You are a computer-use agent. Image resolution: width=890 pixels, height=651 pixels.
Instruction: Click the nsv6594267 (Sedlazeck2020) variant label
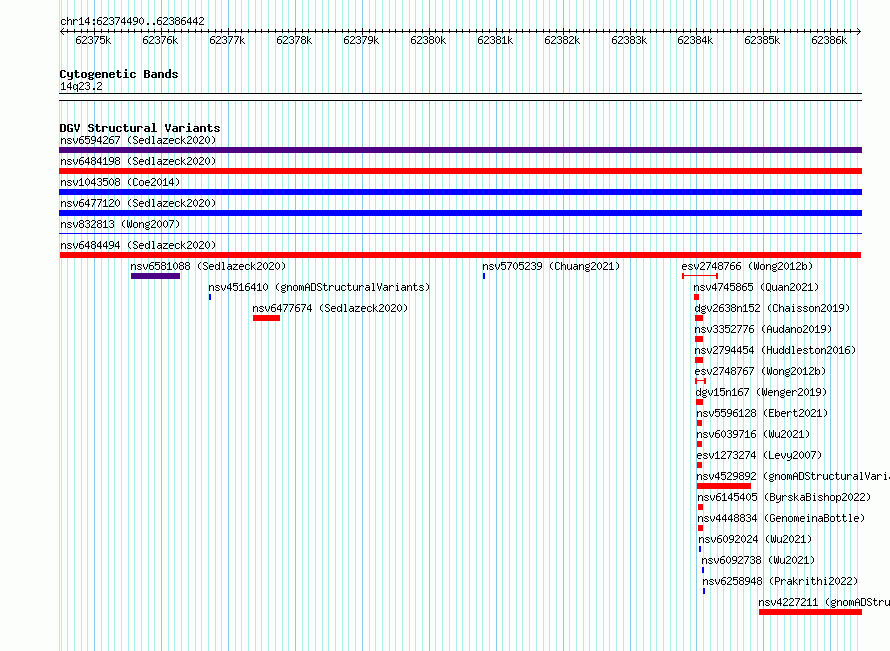point(138,140)
